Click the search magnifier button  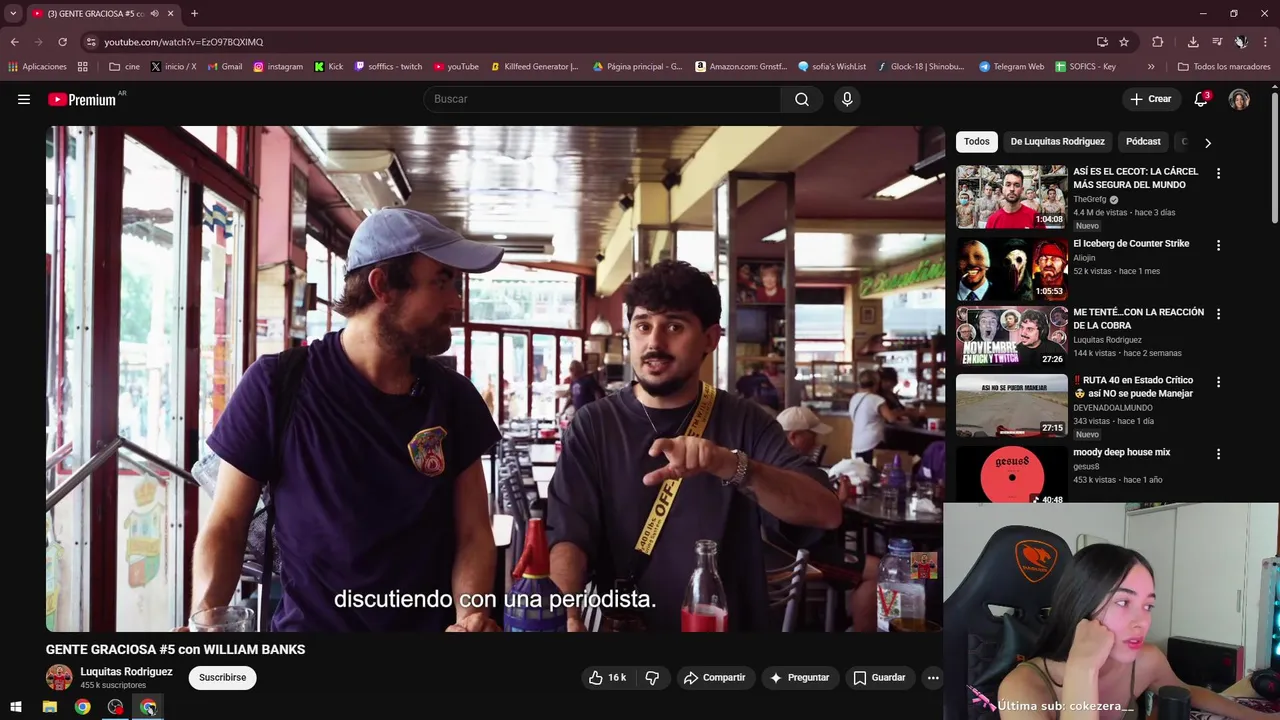802,99
